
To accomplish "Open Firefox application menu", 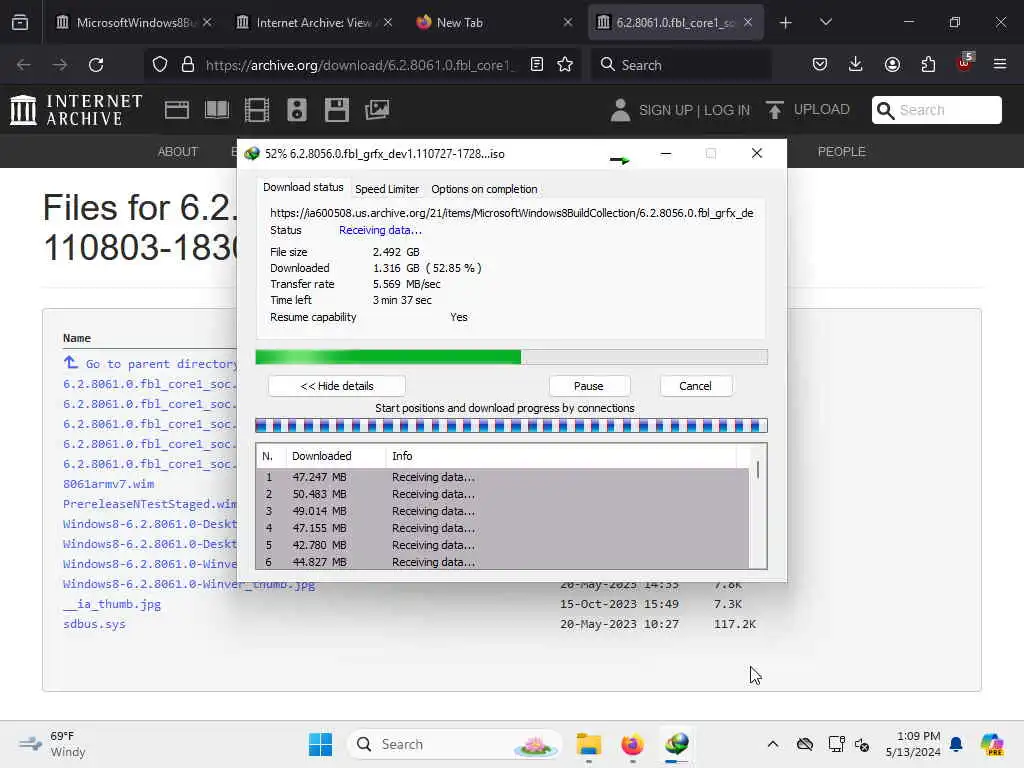I will point(1000,65).
